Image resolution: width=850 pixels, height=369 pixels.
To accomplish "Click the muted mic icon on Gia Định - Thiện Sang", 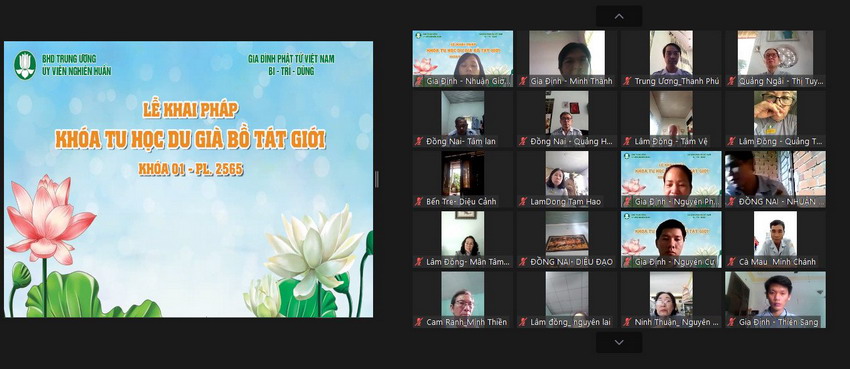I will point(731,322).
